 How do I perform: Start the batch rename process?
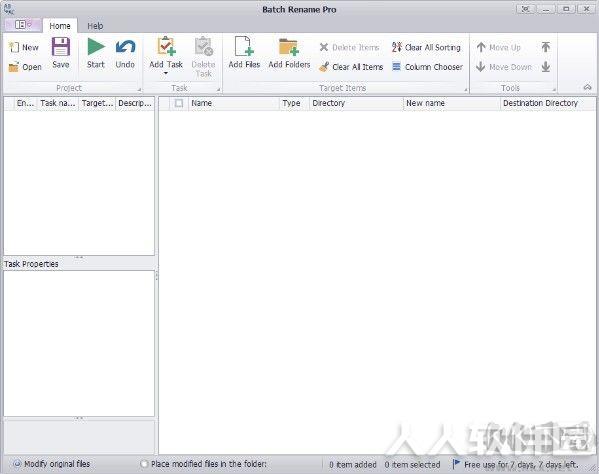pyautogui.click(x=96, y=53)
